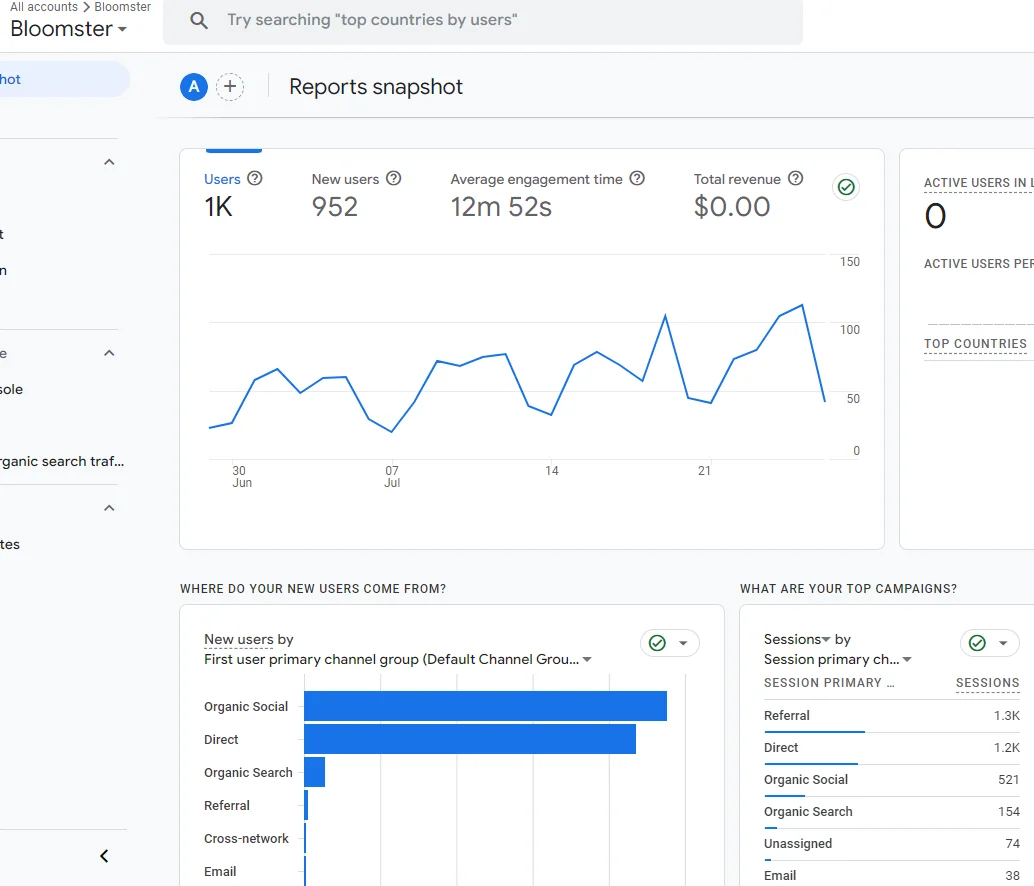Click green check on Sessions card

coord(977,643)
